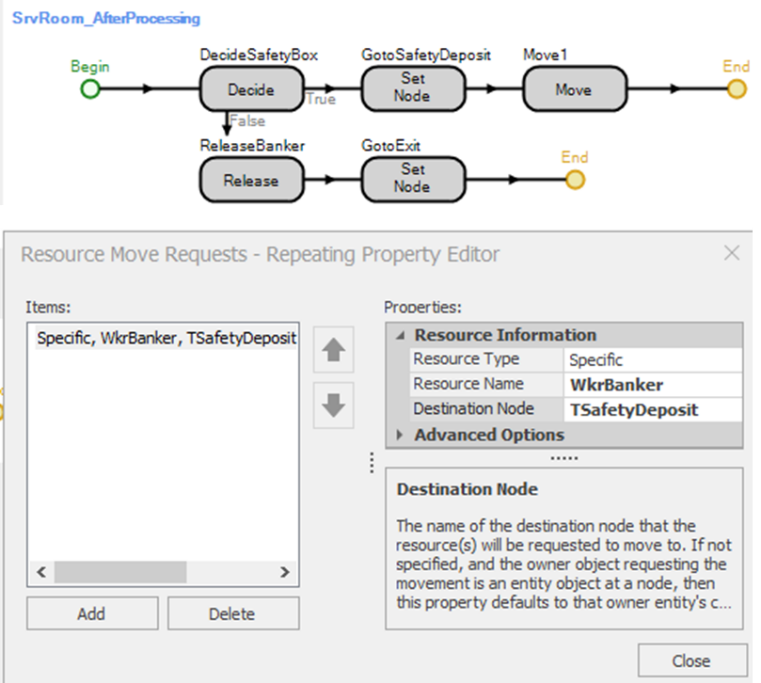Click the ReleaseBanker step name label
Viewport: 761px width, 683px height.
tap(252, 146)
